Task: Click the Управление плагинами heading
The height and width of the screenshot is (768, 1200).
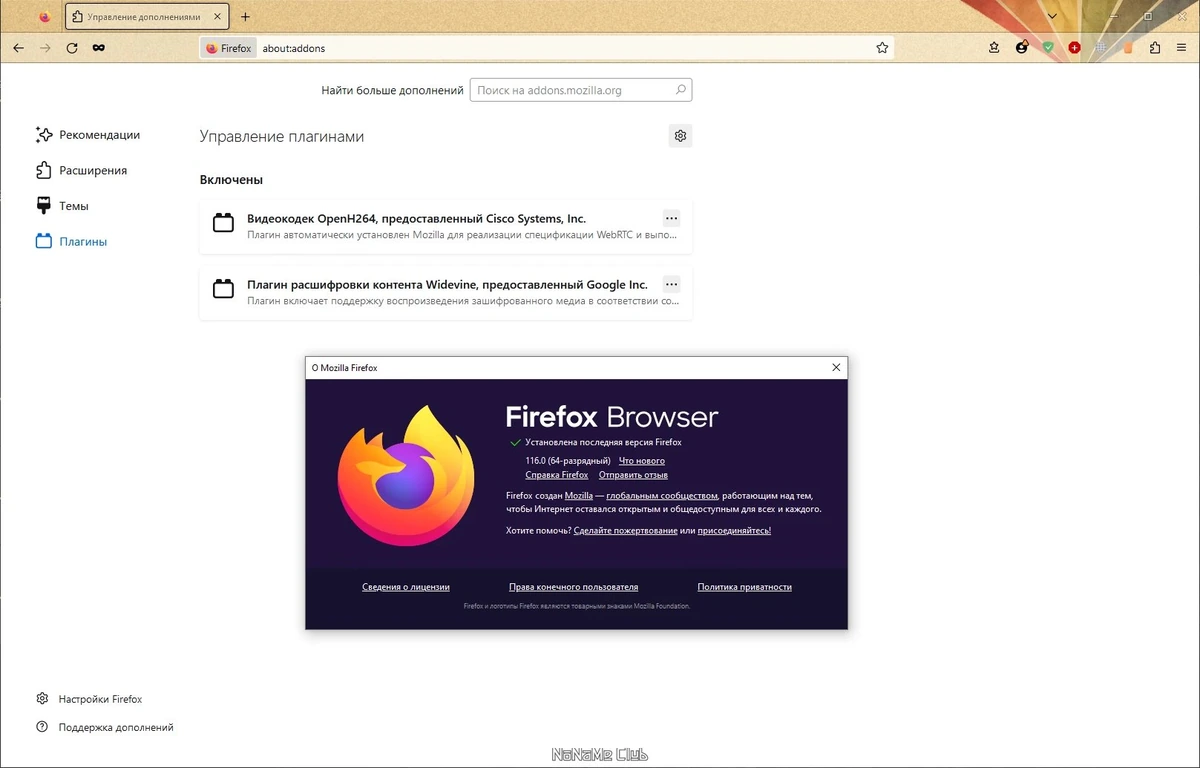Action: coord(282,137)
